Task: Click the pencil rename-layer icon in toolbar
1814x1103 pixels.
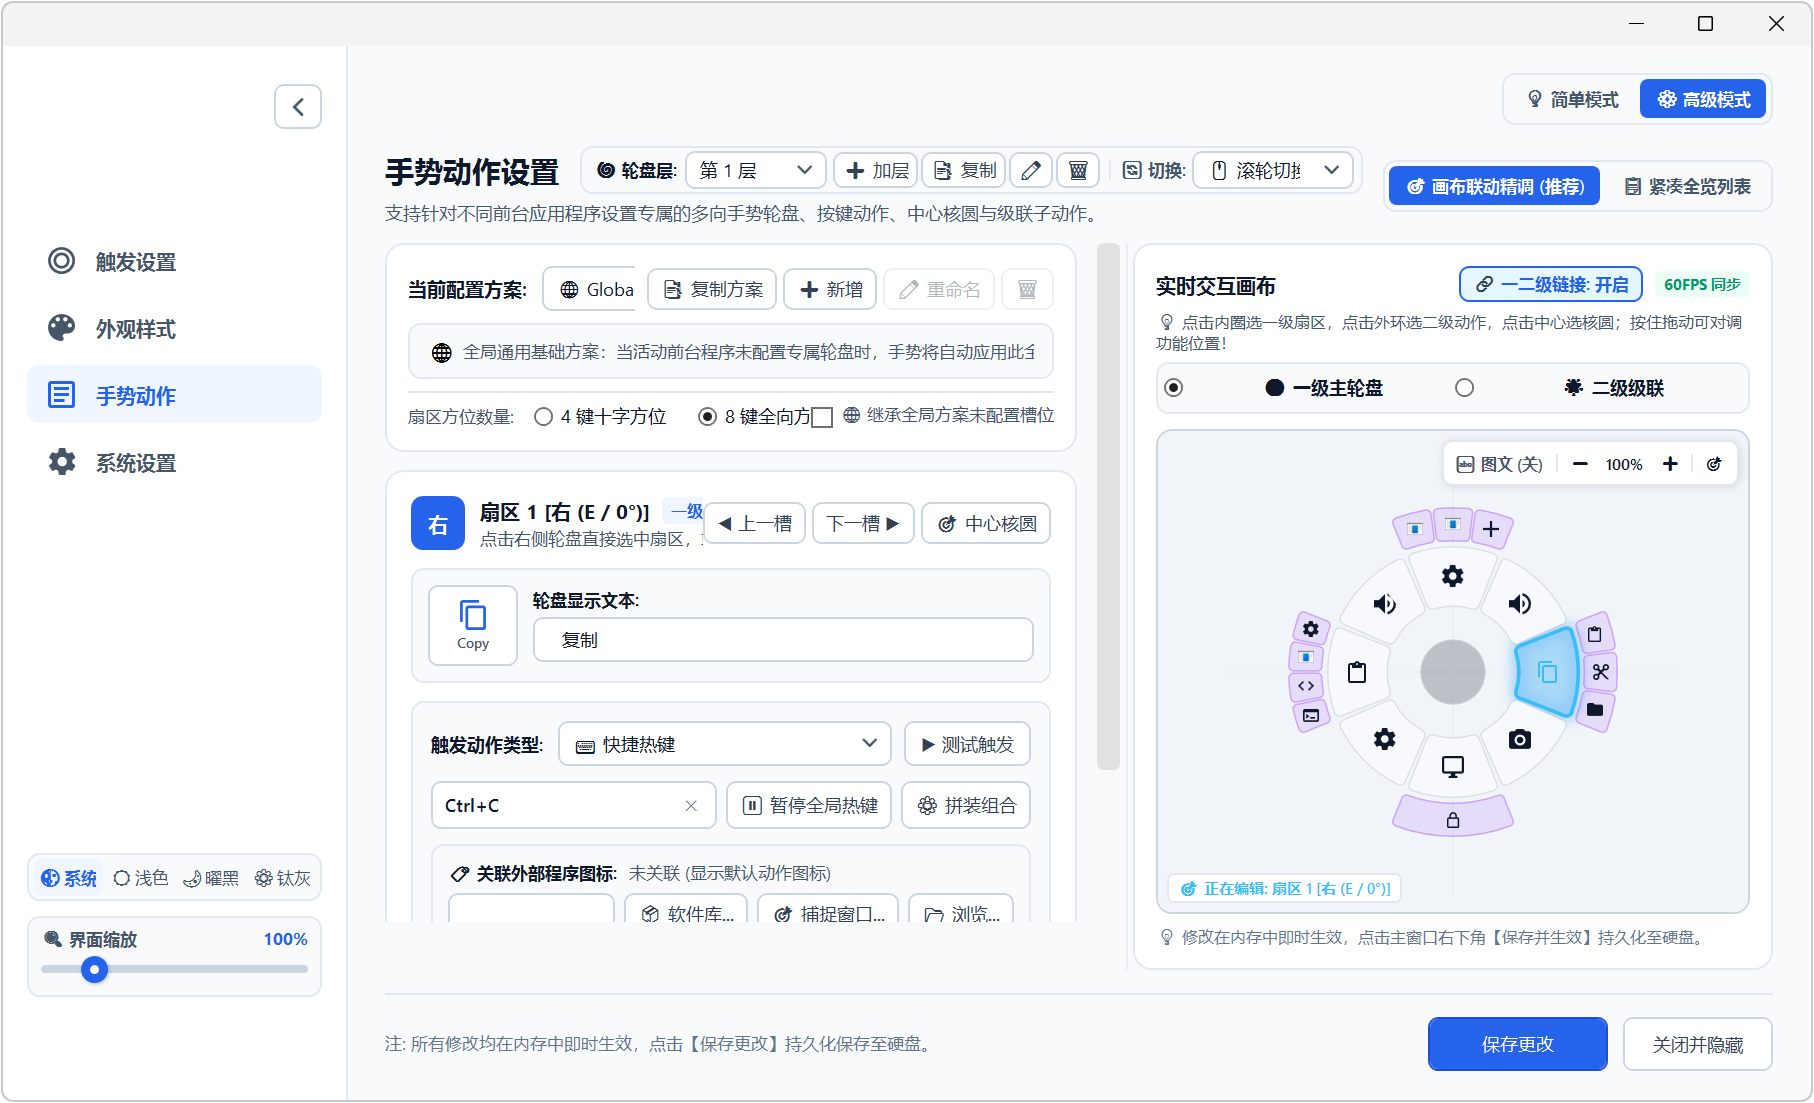Action: [x=1031, y=171]
